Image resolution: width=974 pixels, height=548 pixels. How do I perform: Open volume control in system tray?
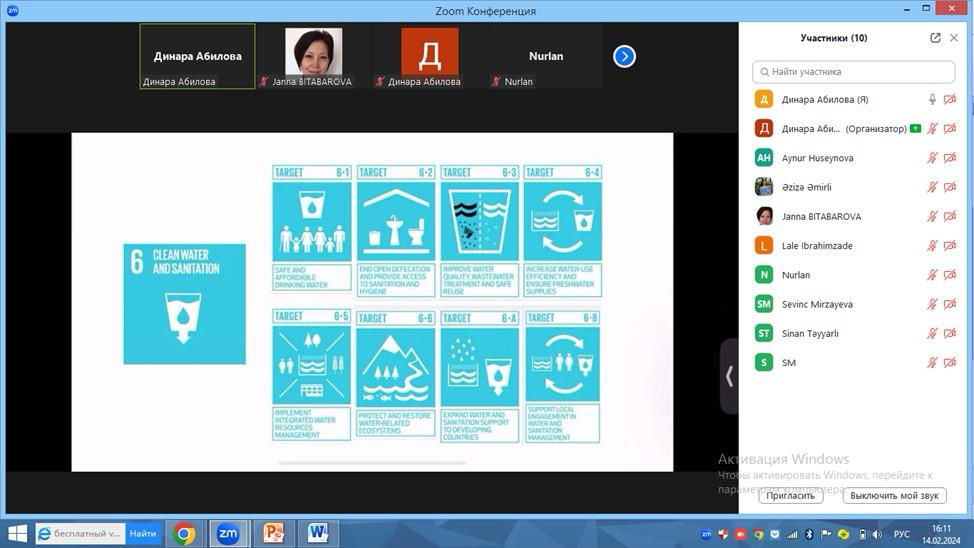877,534
